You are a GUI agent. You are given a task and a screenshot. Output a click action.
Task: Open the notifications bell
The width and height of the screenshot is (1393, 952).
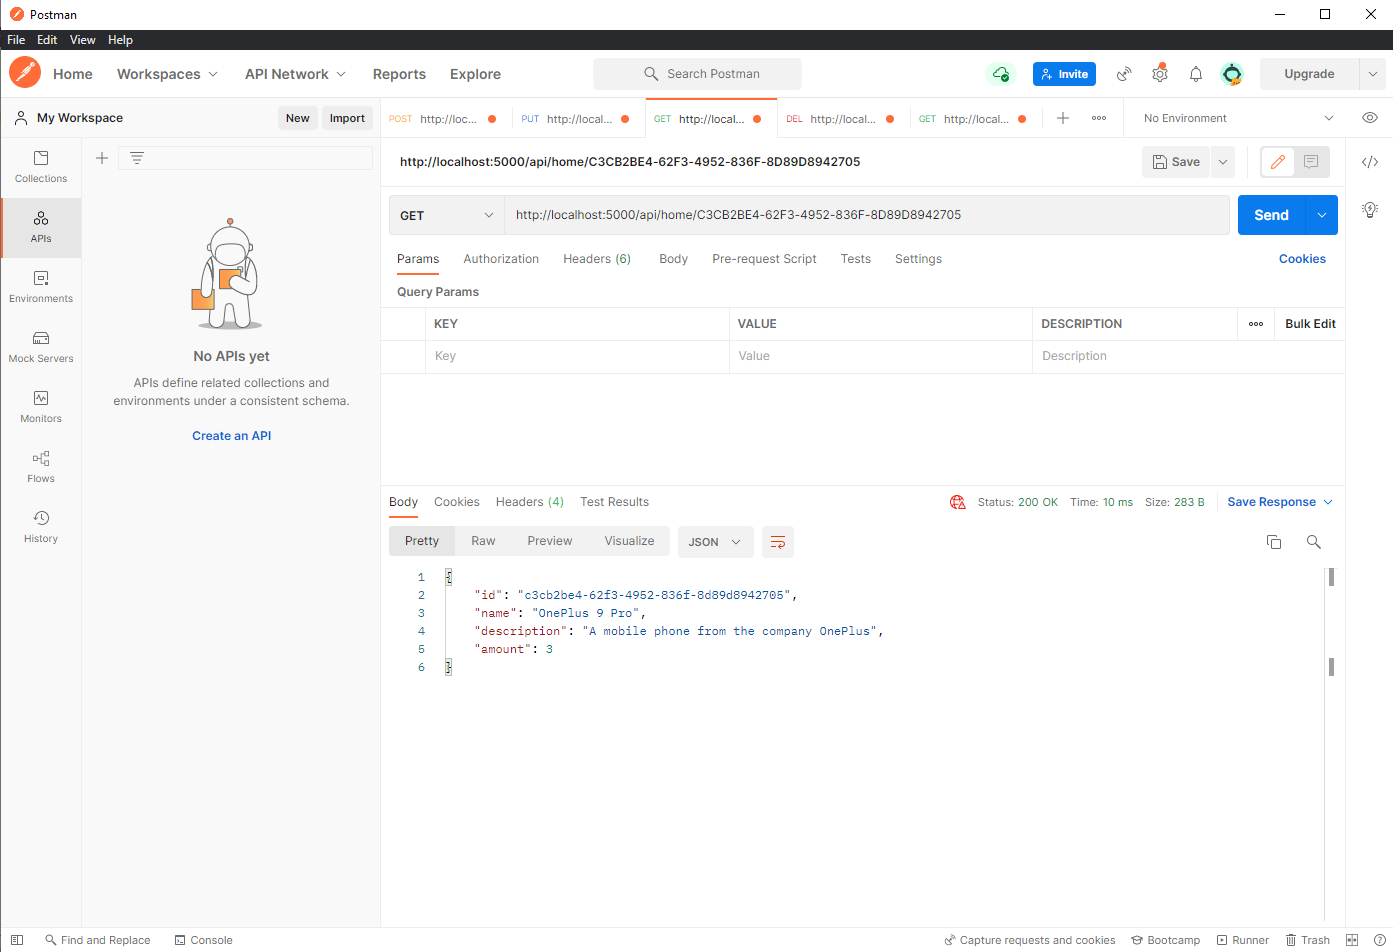pos(1195,73)
